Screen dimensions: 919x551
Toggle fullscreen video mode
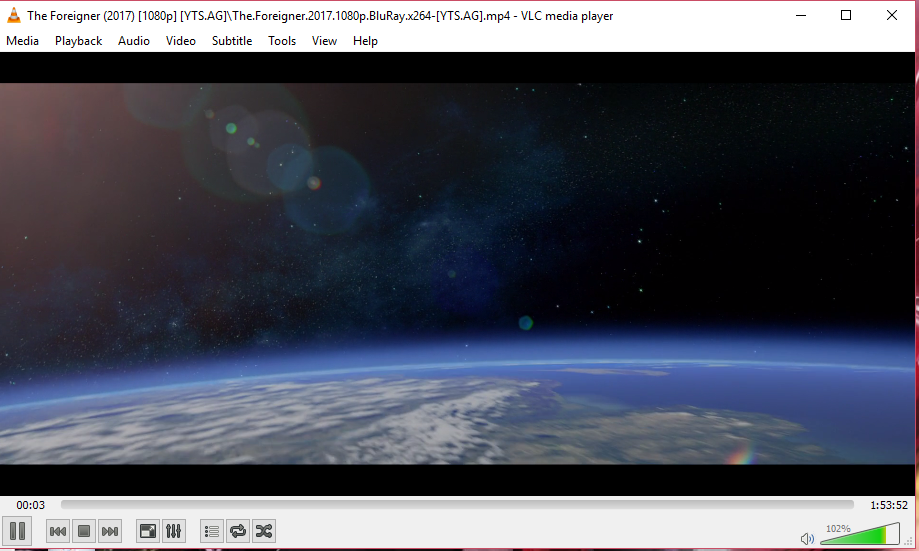148,532
